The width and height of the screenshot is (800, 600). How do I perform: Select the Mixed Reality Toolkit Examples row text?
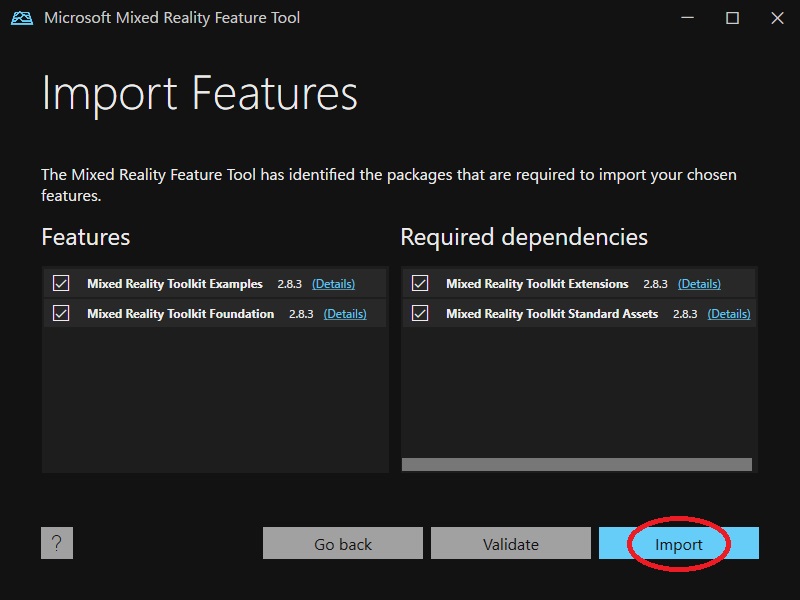pyautogui.click(x=174, y=284)
